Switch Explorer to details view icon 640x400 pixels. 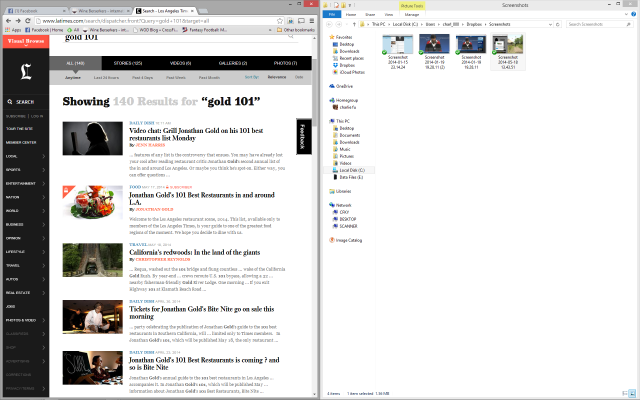625,393
